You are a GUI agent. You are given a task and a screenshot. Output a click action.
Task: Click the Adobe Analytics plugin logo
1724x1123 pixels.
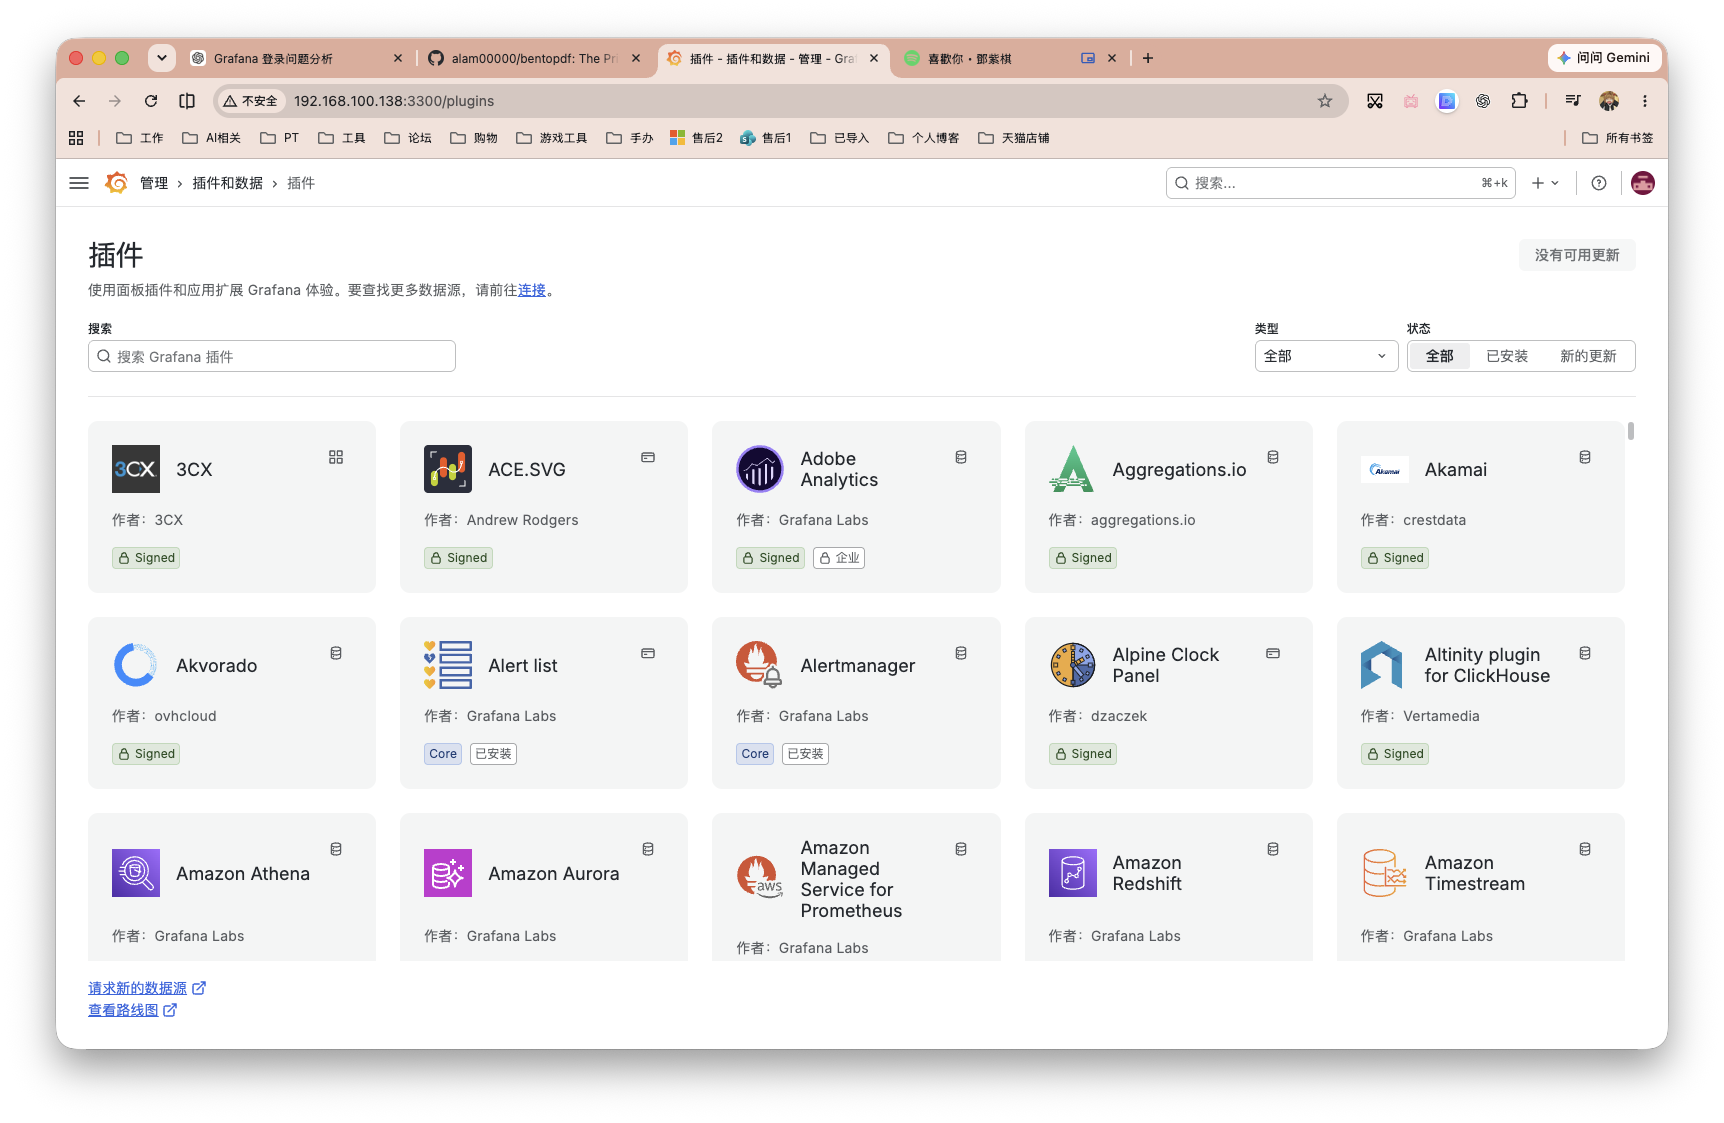tap(760, 469)
